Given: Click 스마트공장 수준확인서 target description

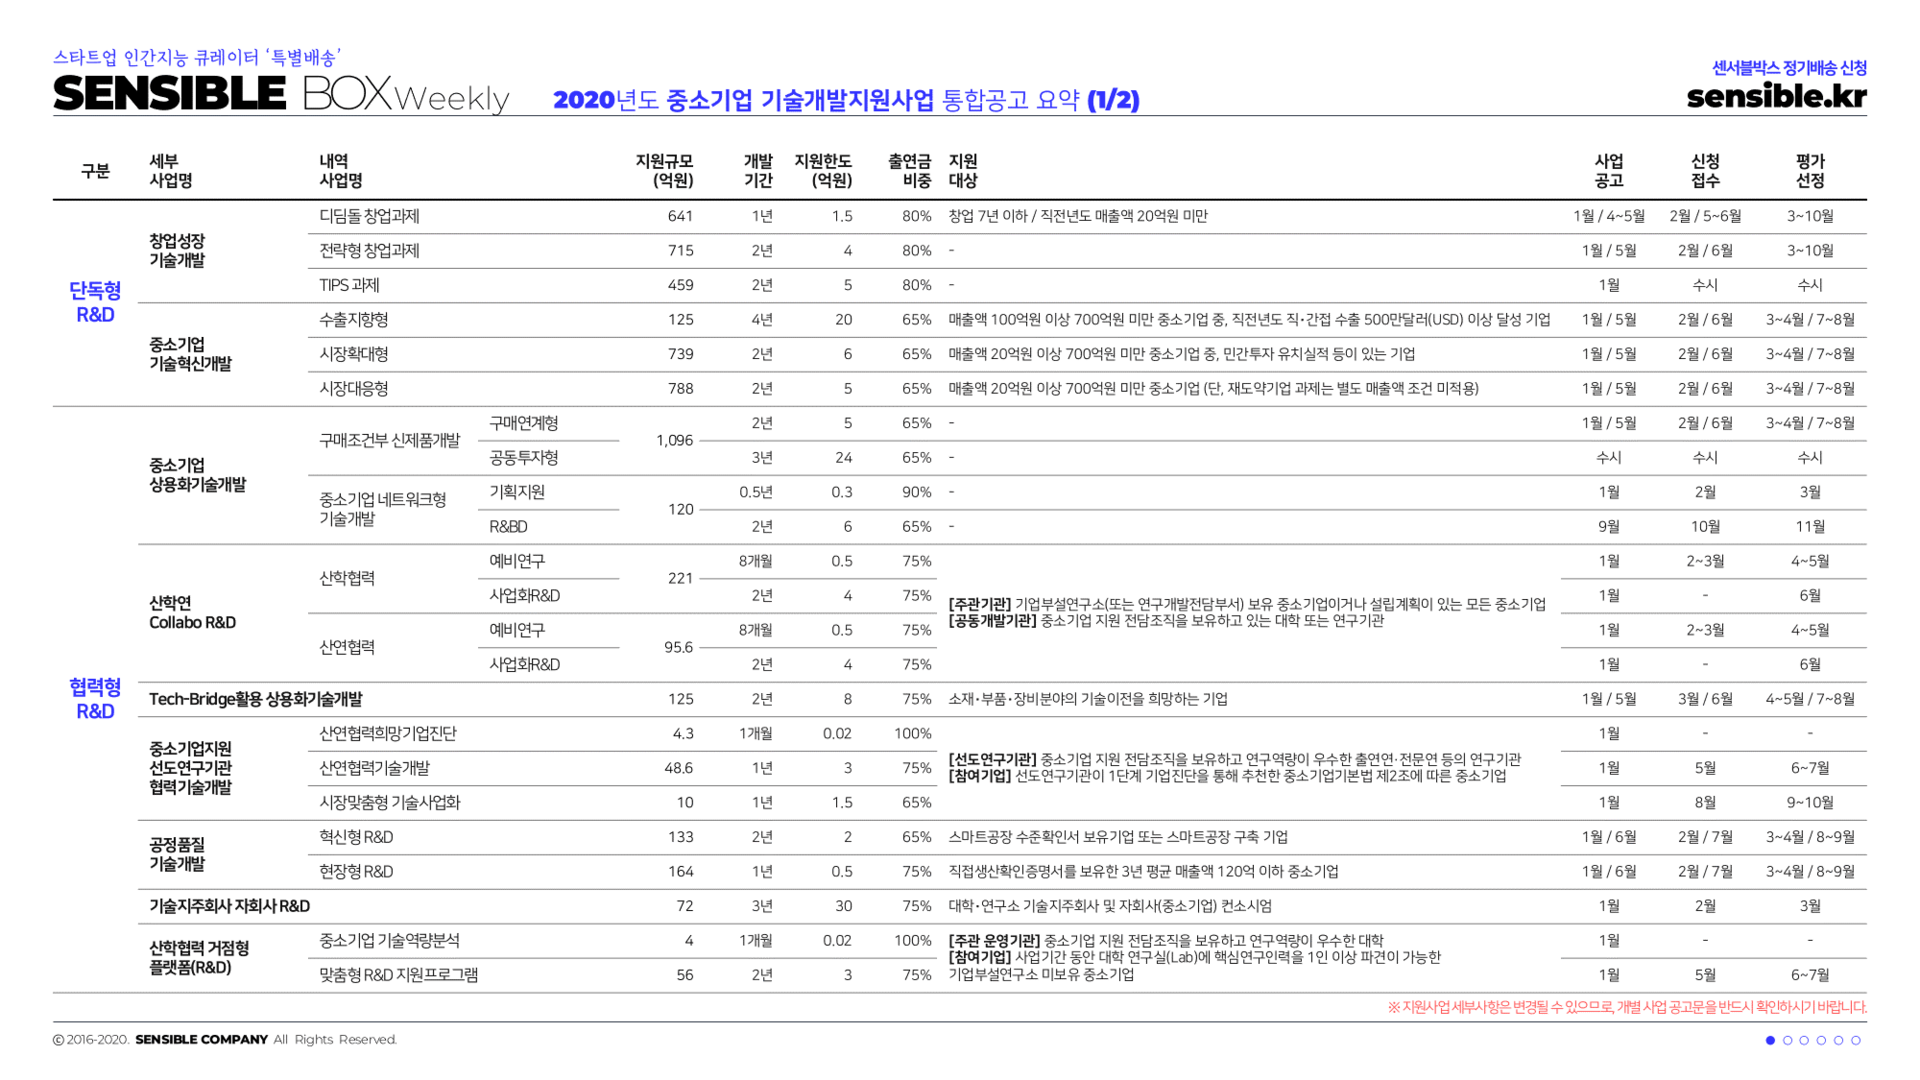Looking at the screenshot, I should (x=1118, y=837).
